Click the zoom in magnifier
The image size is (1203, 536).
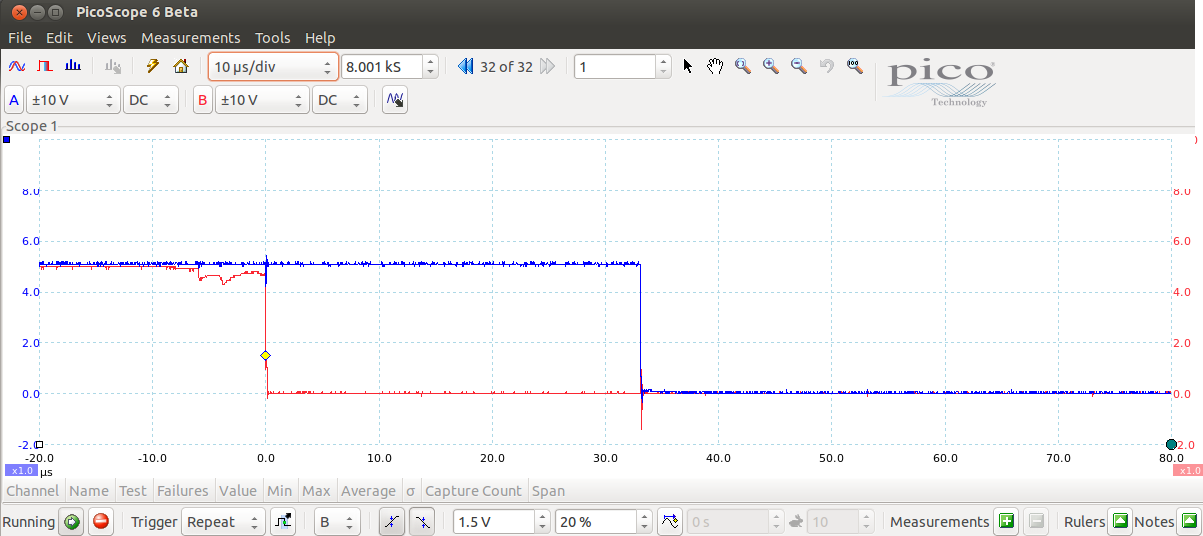click(771, 67)
